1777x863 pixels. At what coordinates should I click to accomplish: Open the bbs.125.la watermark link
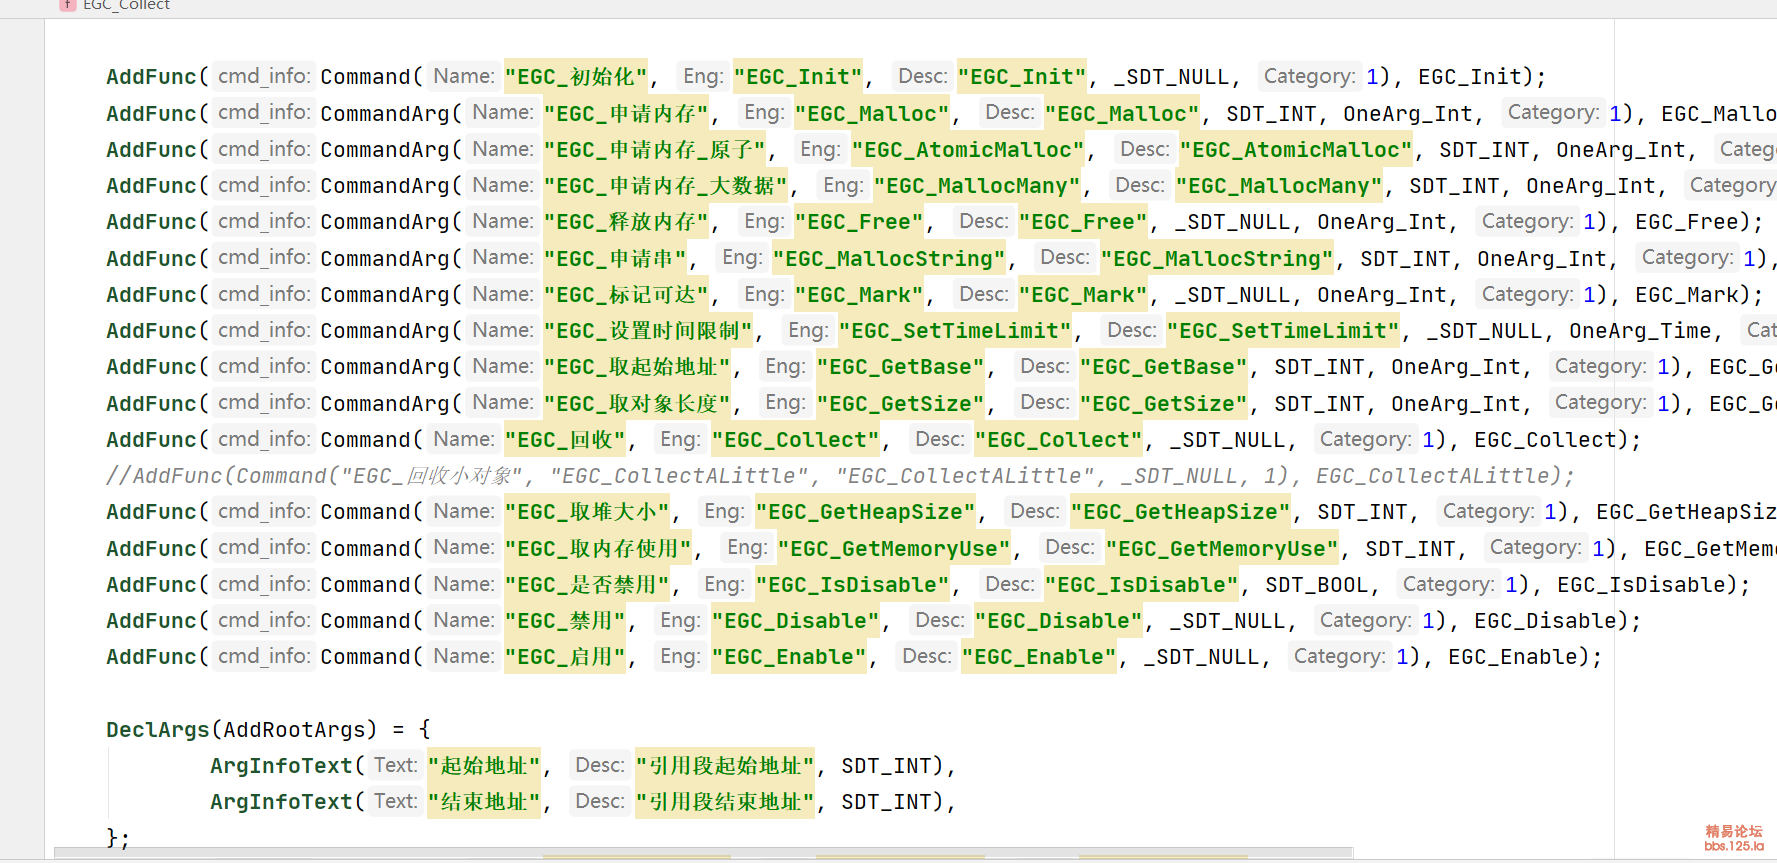1734,846
